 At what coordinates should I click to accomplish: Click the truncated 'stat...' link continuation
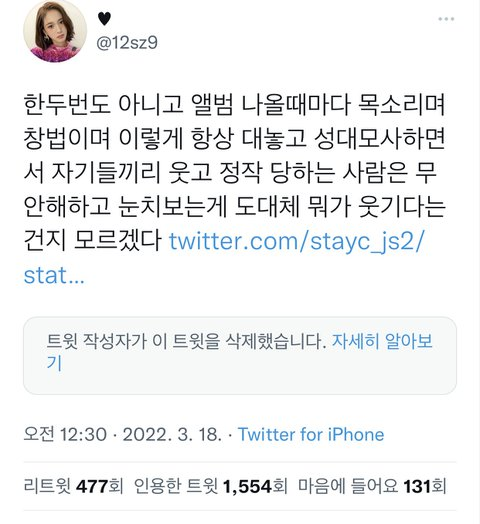coord(54,275)
